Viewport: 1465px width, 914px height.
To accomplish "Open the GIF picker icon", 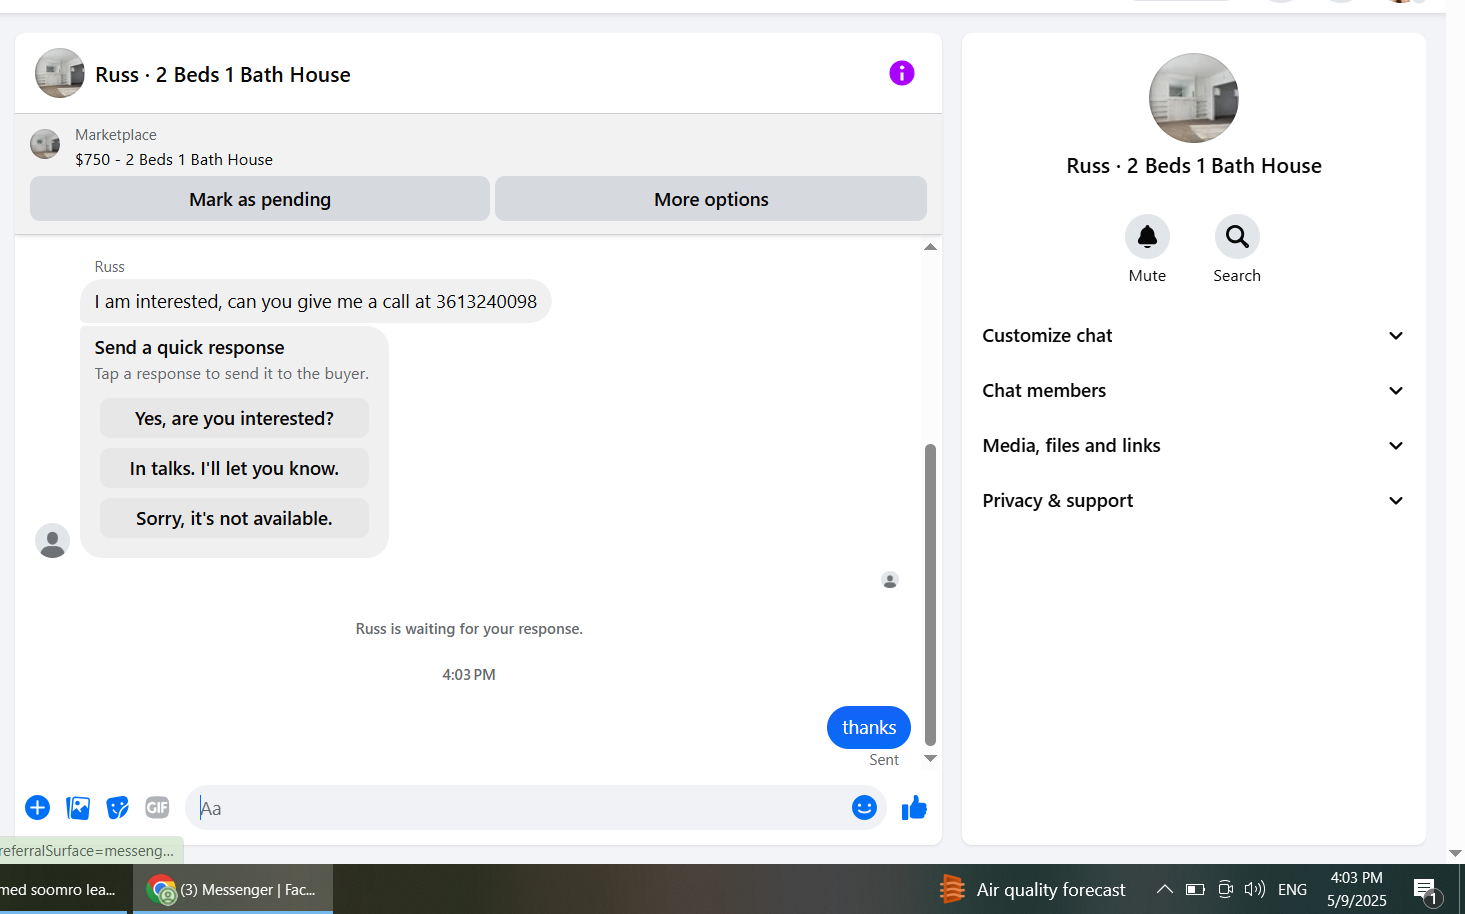I will click(x=157, y=807).
